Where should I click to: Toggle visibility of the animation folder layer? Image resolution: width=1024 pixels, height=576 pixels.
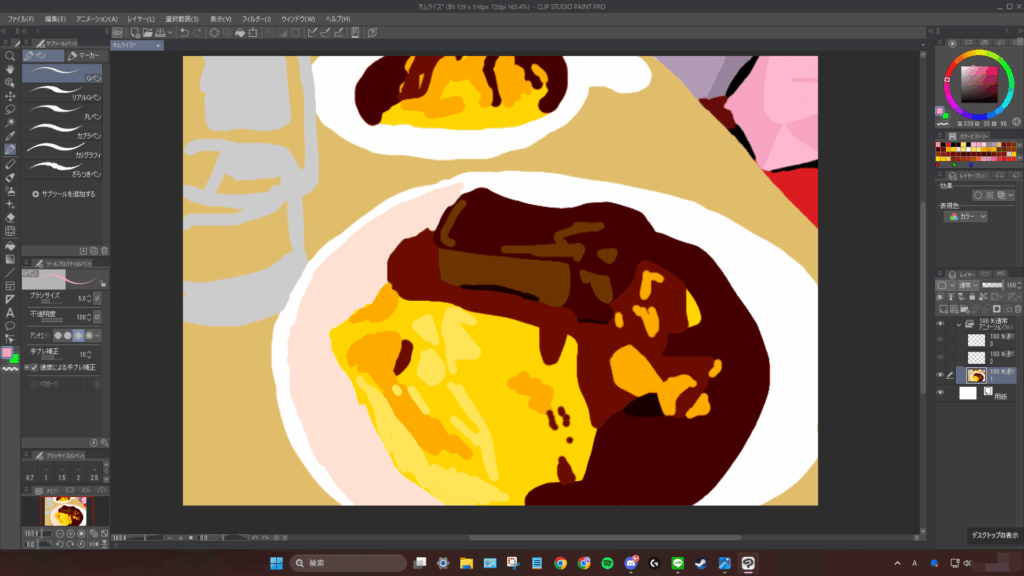pyautogui.click(x=940, y=324)
